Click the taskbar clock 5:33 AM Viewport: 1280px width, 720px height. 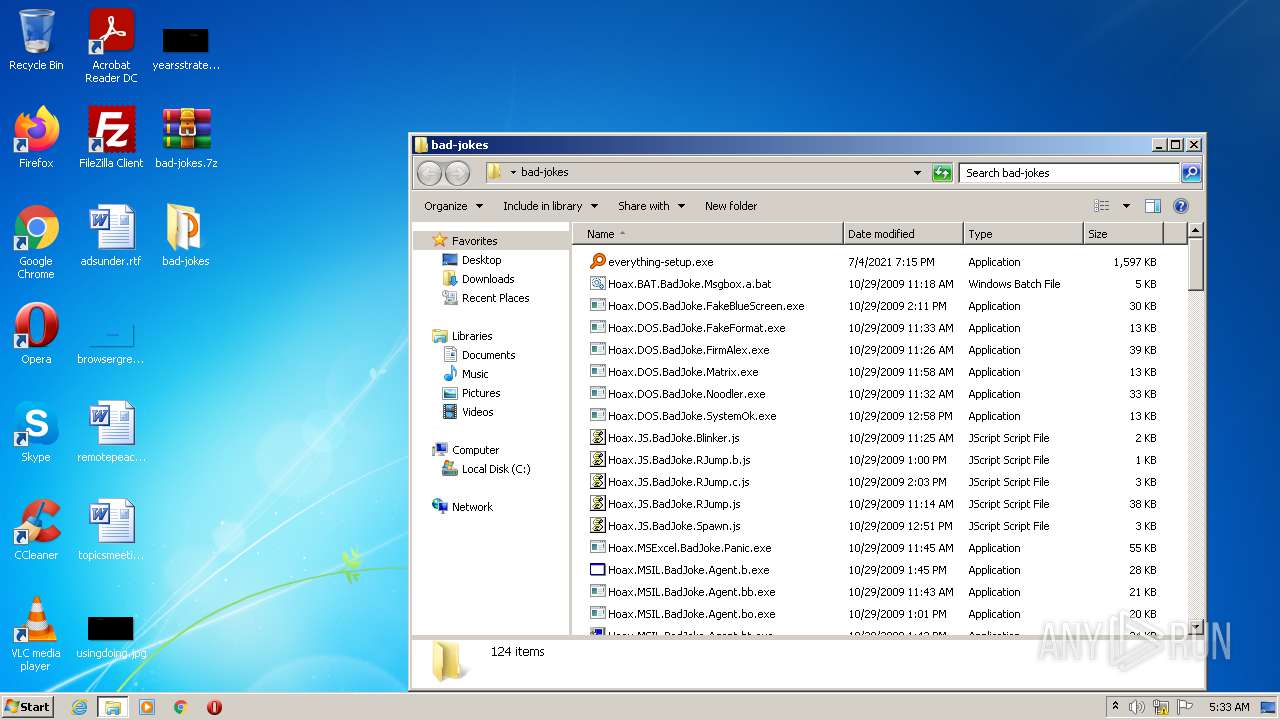coord(1229,707)
